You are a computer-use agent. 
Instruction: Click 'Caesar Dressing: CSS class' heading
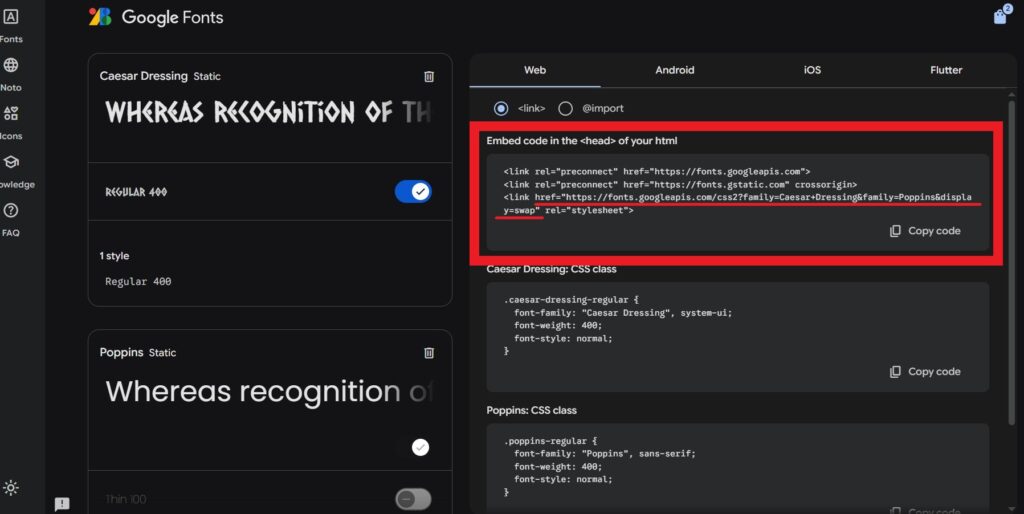coord(551,268)
